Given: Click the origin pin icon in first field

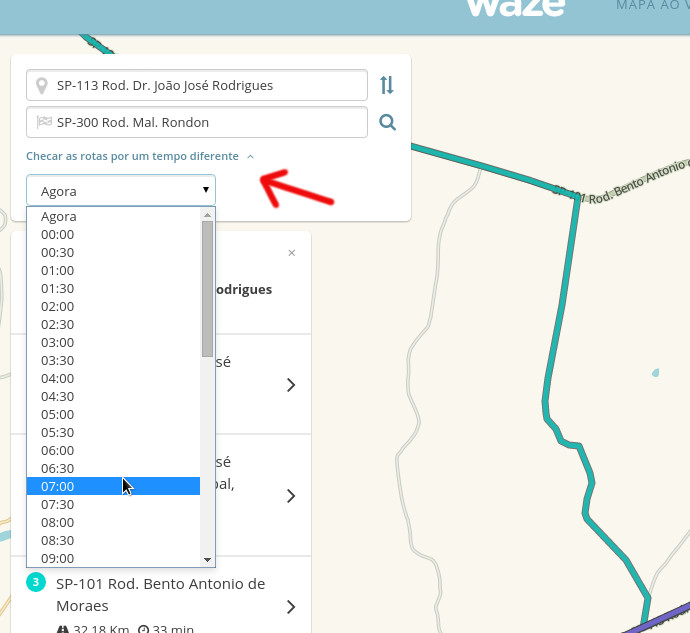Looking at the screenshot, I should [x=42, y=86].
